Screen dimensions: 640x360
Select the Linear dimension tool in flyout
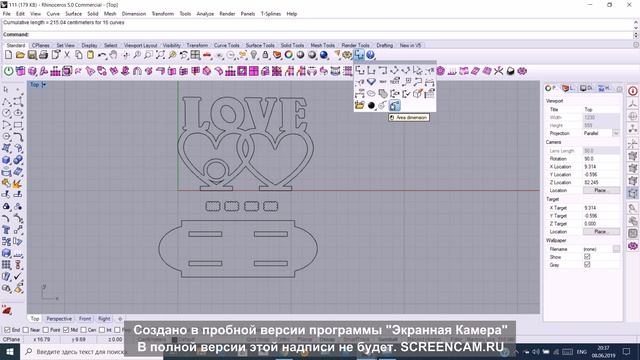point(359,70)
